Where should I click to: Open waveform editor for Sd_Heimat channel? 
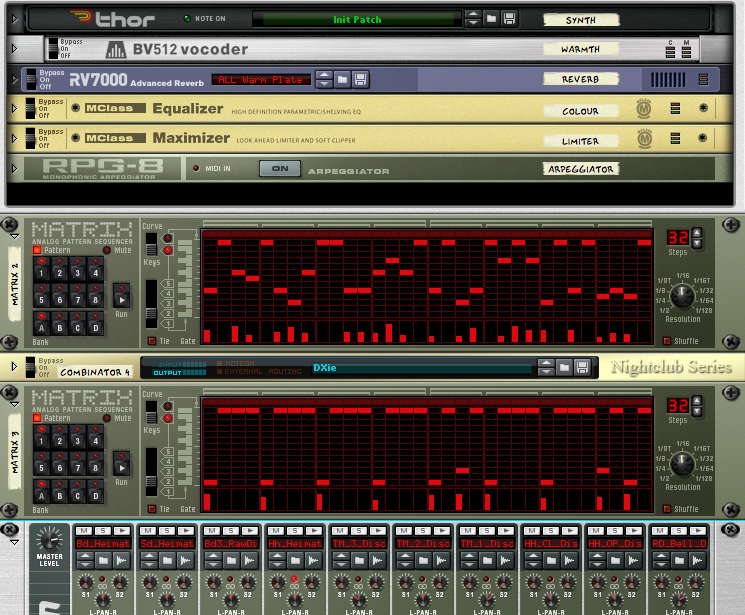(185, 561)
